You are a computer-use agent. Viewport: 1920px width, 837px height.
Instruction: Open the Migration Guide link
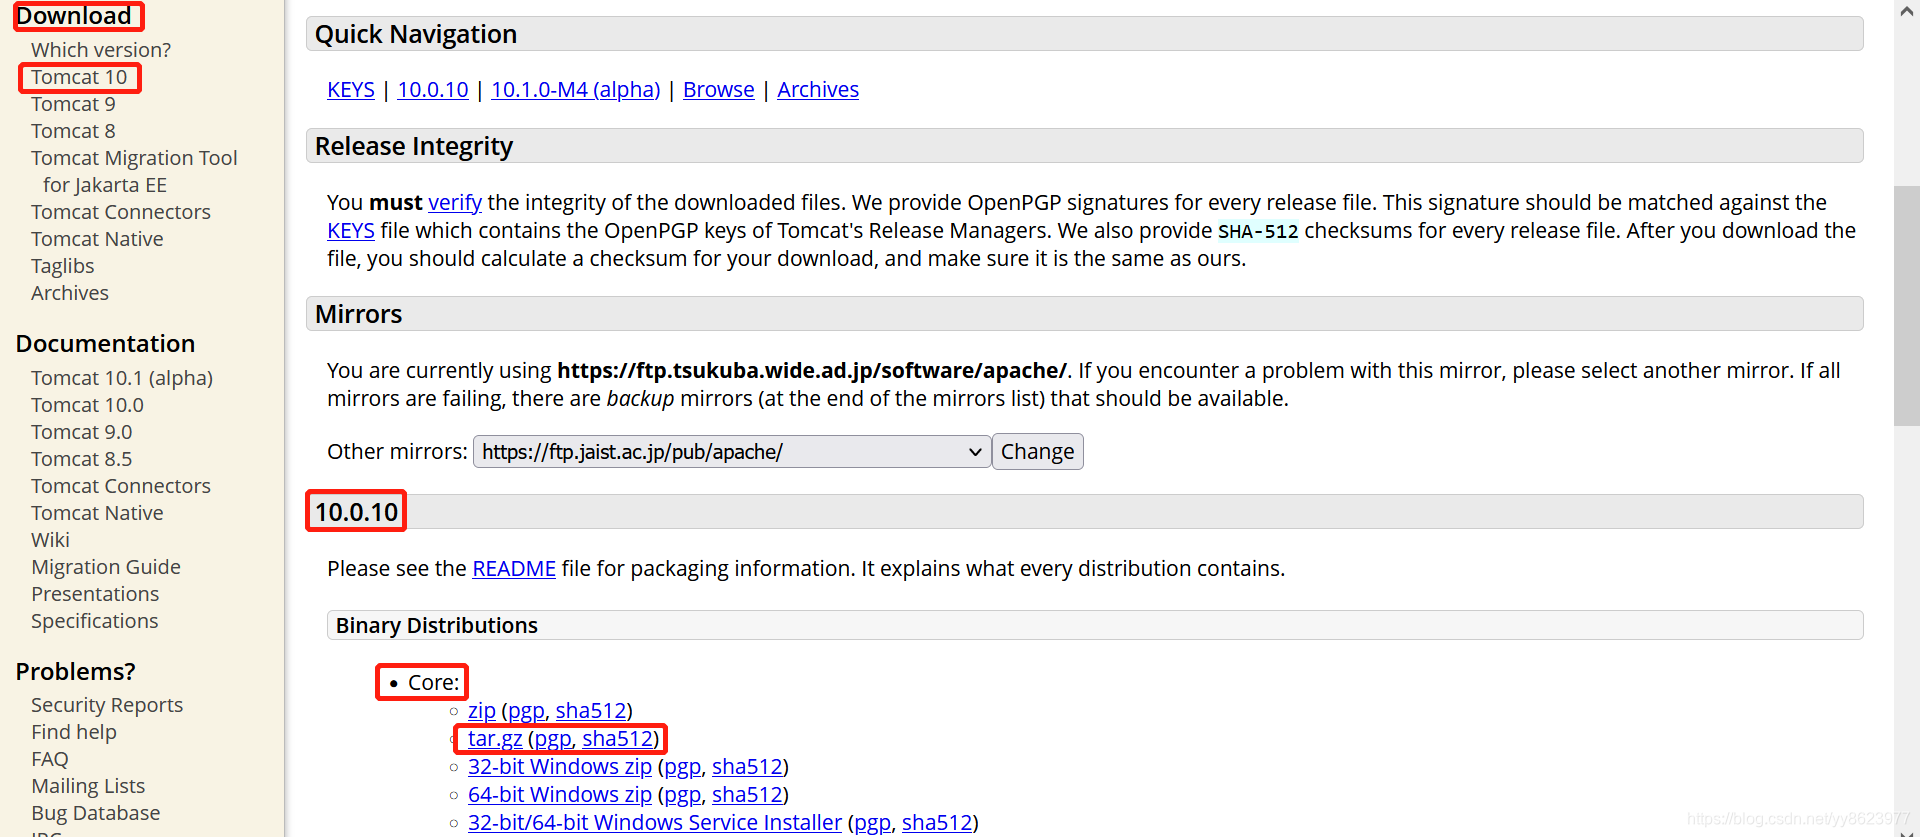(106, 567)
